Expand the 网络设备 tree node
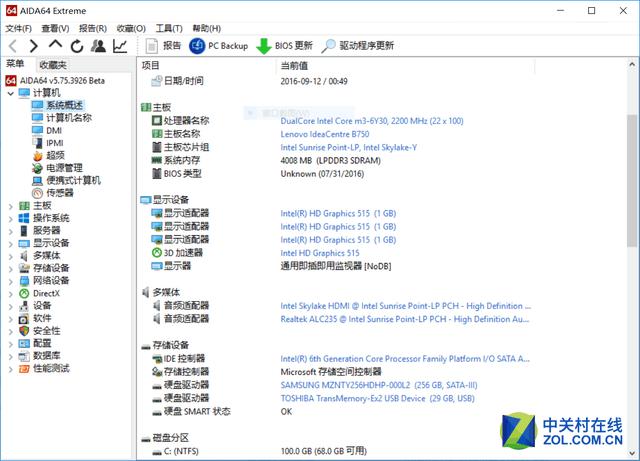 [x=11, y=281]
